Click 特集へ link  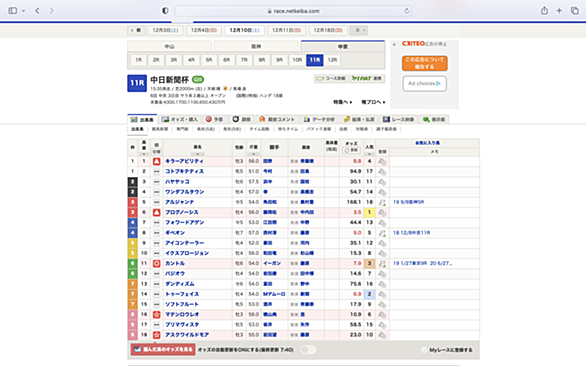(343, 102)
